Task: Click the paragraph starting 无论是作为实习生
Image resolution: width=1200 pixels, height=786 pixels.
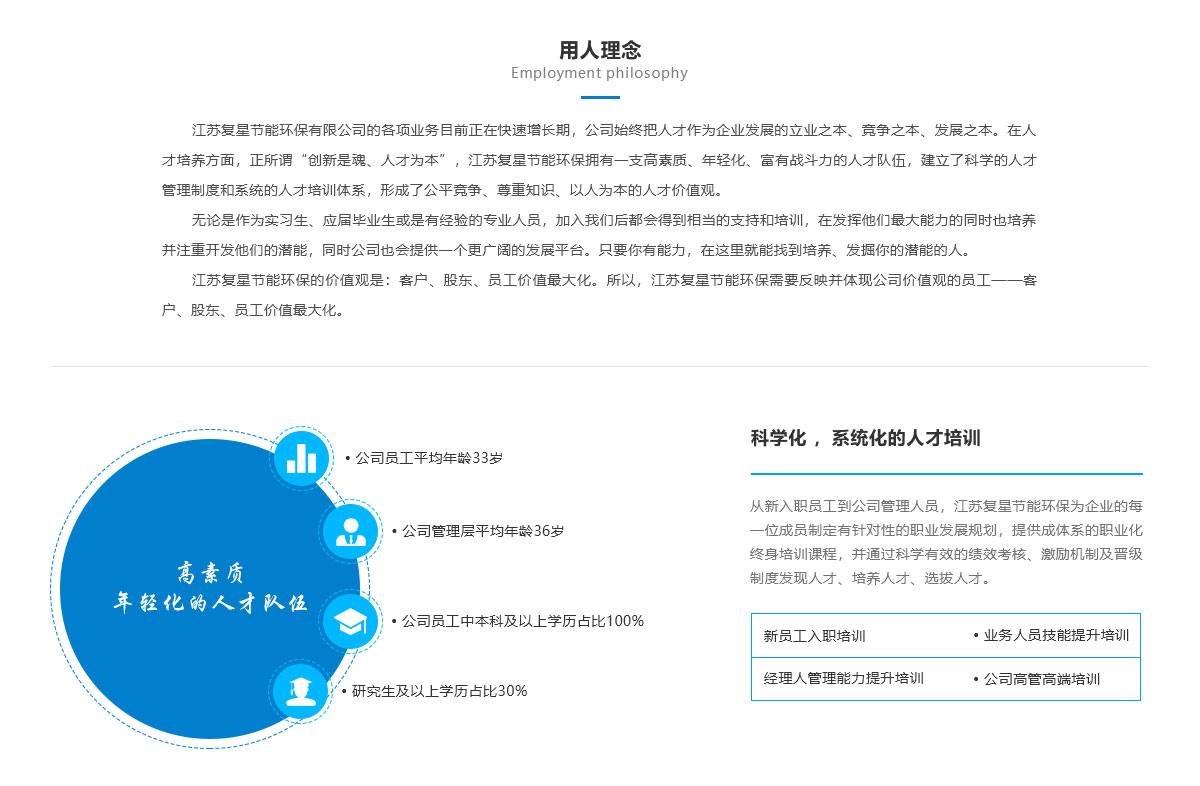Action: (600, 235)
